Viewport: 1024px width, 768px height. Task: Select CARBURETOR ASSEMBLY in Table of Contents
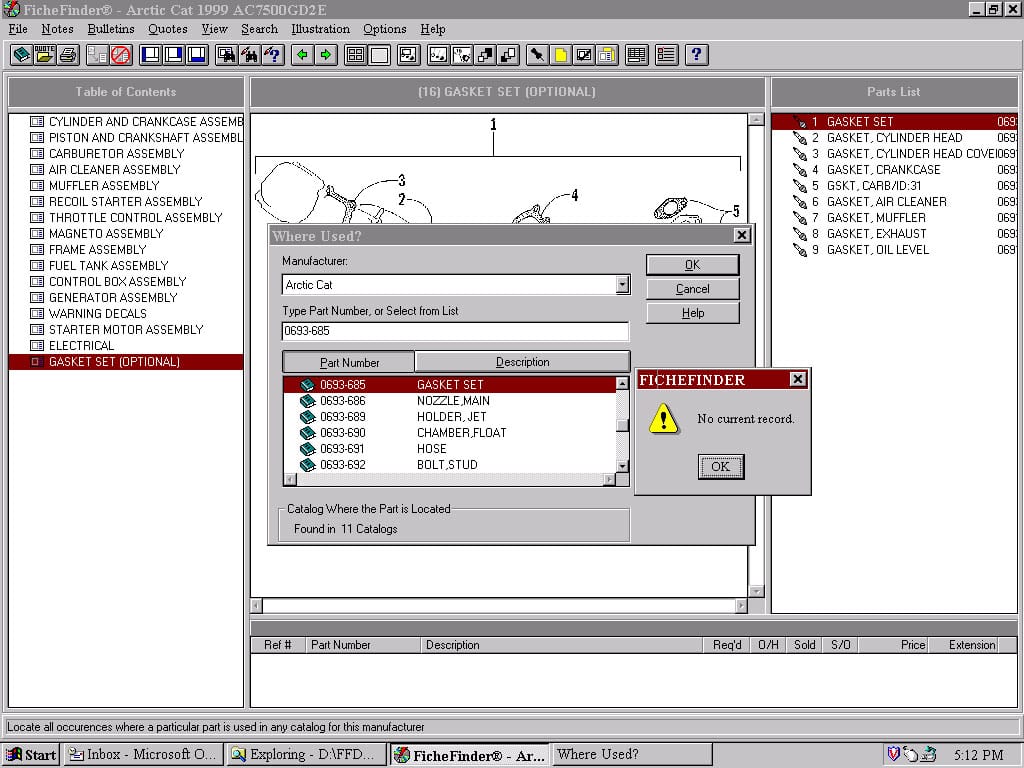coord(116,154)
